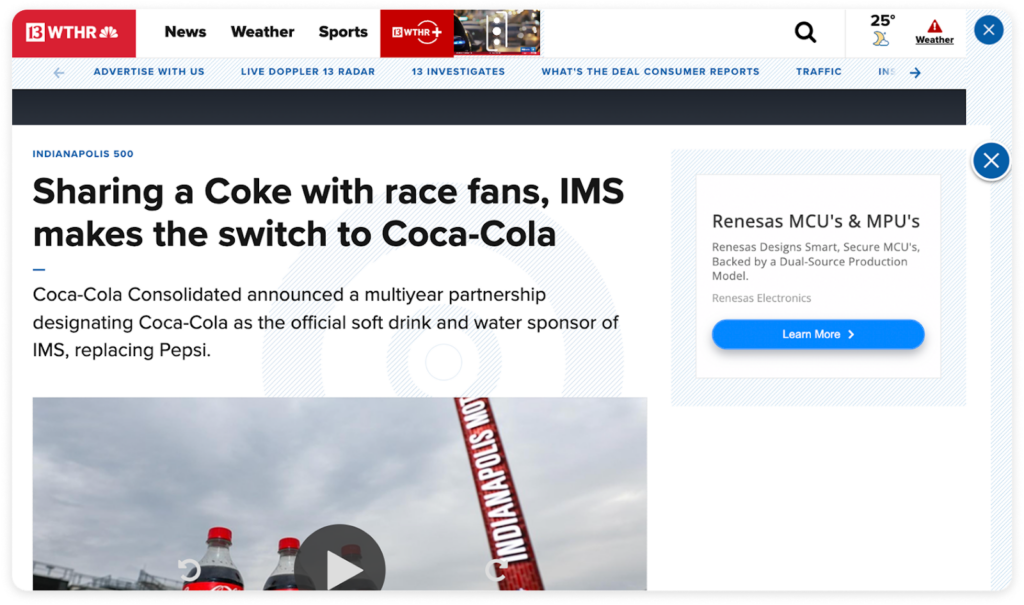Visit the Indianapolis 500 category link
Viewport: 1024px width, 605px height.
pyautogui.click(x=84, y=153)
